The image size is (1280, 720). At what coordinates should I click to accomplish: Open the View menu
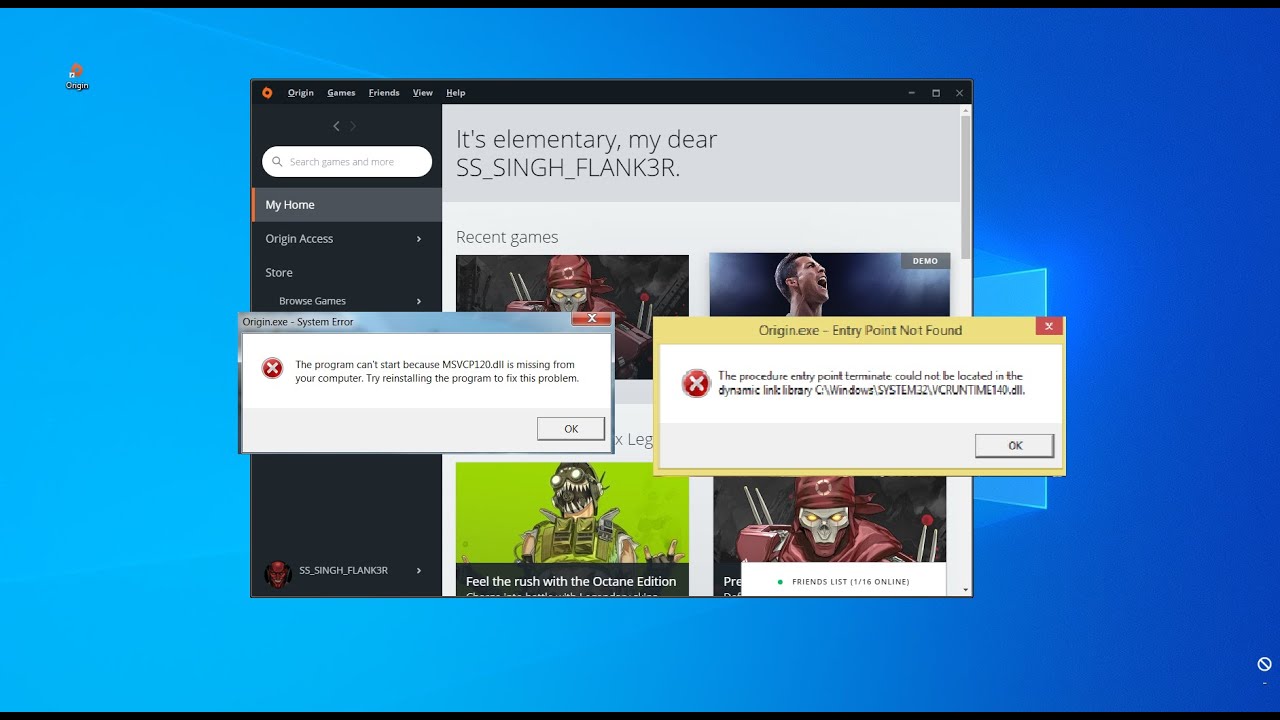click(x=423, y=93)
